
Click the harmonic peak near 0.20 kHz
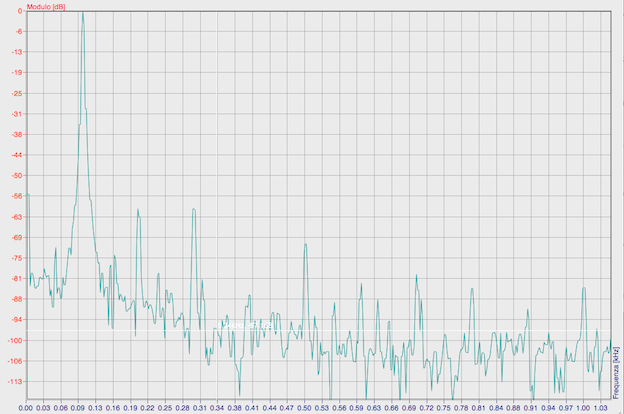pos(138,214)
